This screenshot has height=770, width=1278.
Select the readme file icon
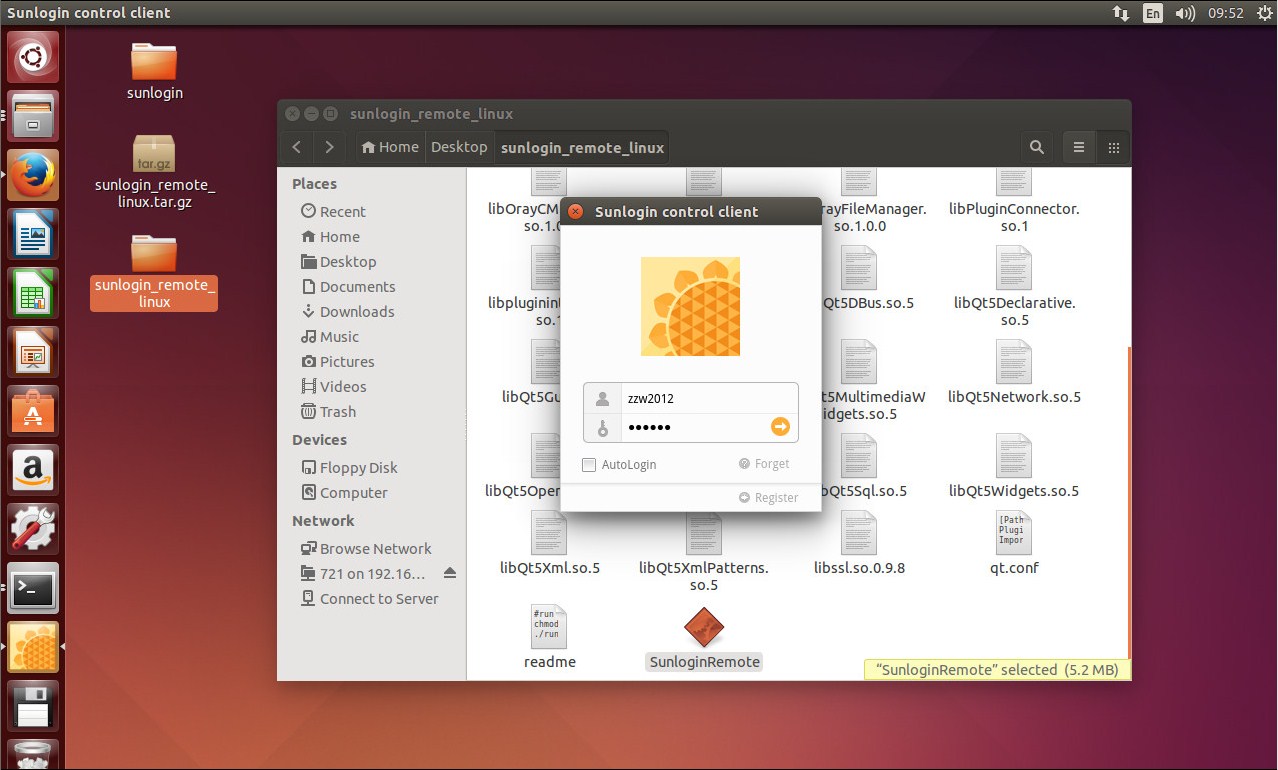[x=549, y=638]
